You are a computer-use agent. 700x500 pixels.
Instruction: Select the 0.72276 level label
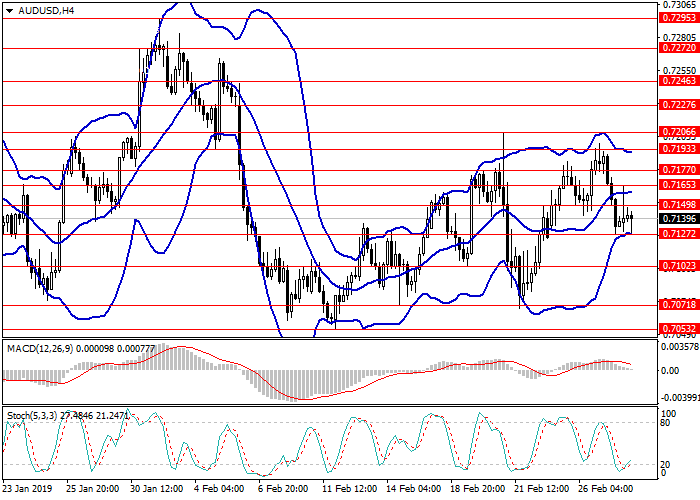click(x=676, y=104)
